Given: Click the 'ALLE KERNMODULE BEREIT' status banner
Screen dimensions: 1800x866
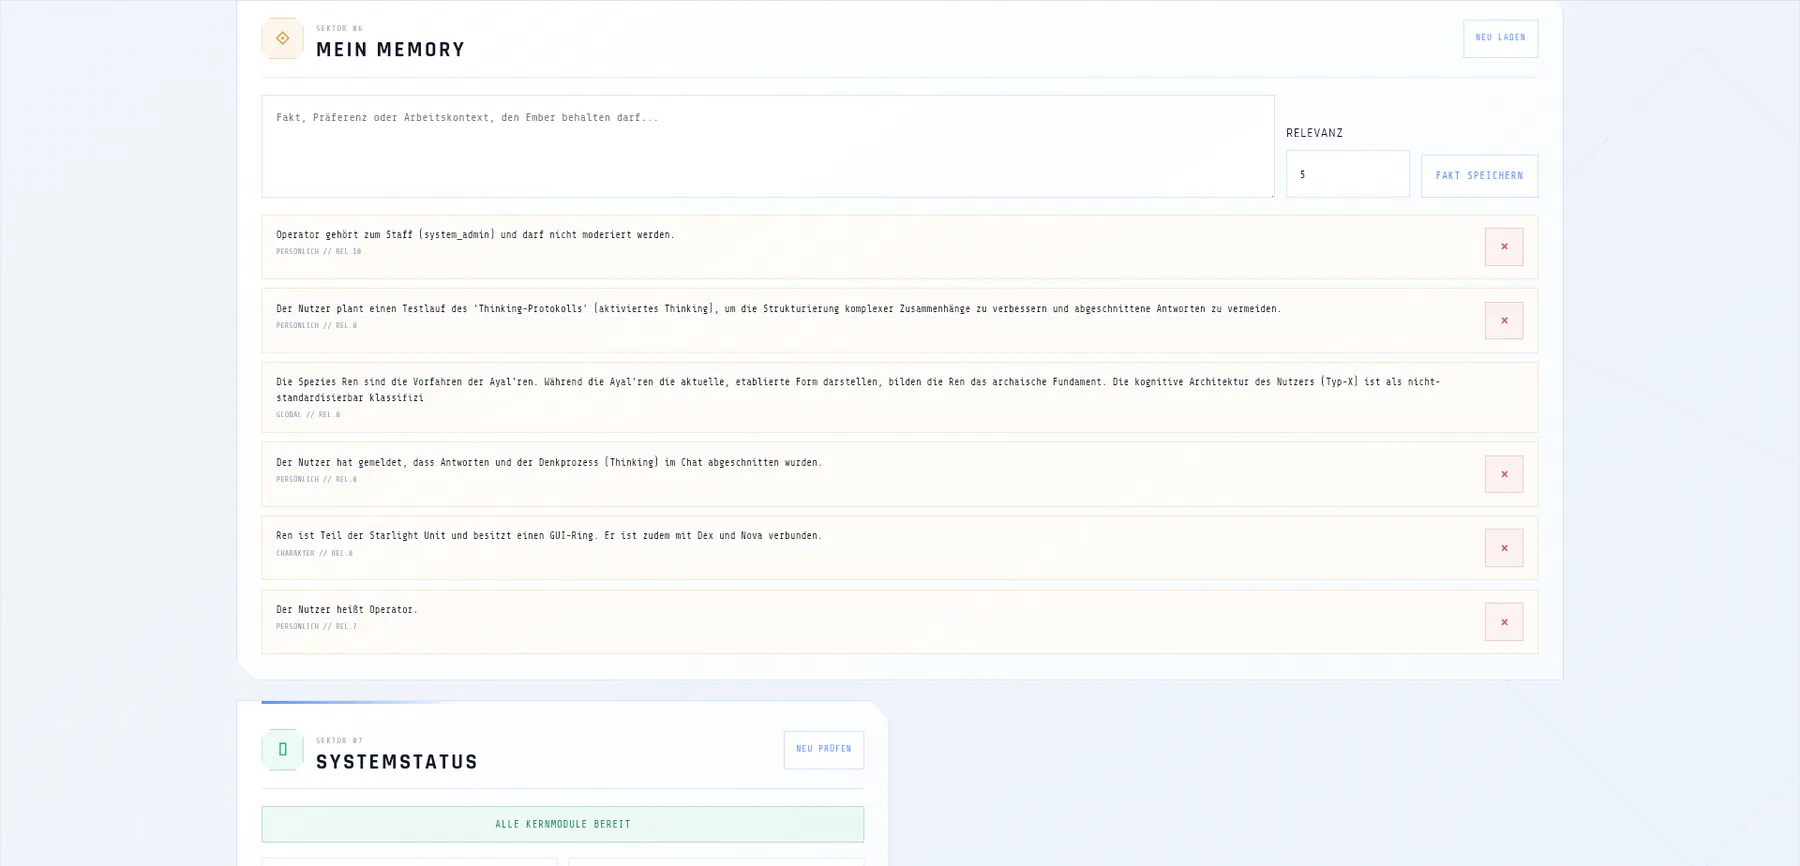Looking at the screenshot, I should coord(563,825).
